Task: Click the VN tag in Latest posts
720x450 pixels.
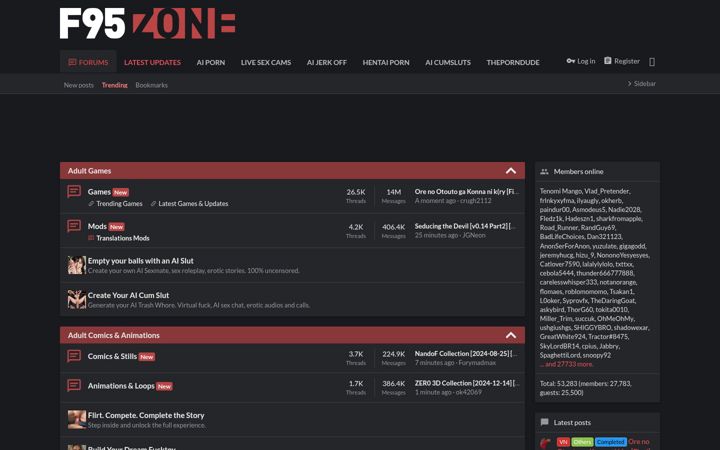Action: tap(563, 442)
